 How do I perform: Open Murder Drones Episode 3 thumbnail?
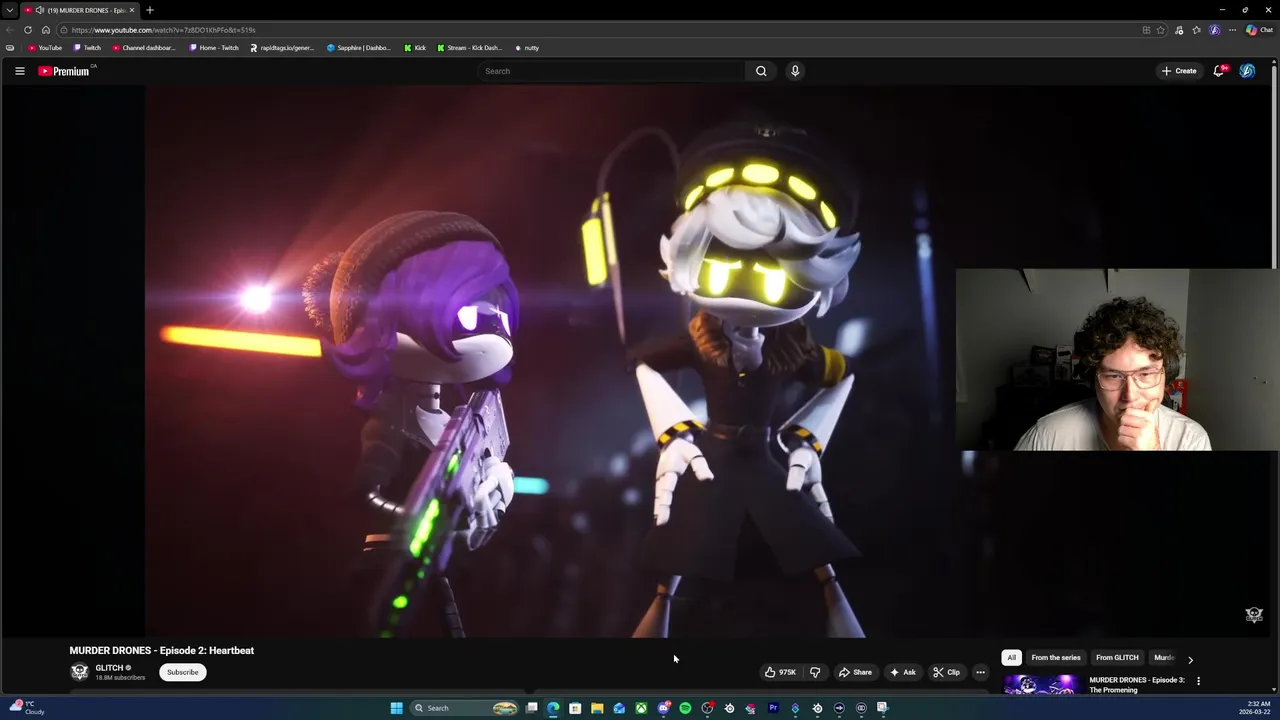pyautogui.click(x=1041, y=686)
